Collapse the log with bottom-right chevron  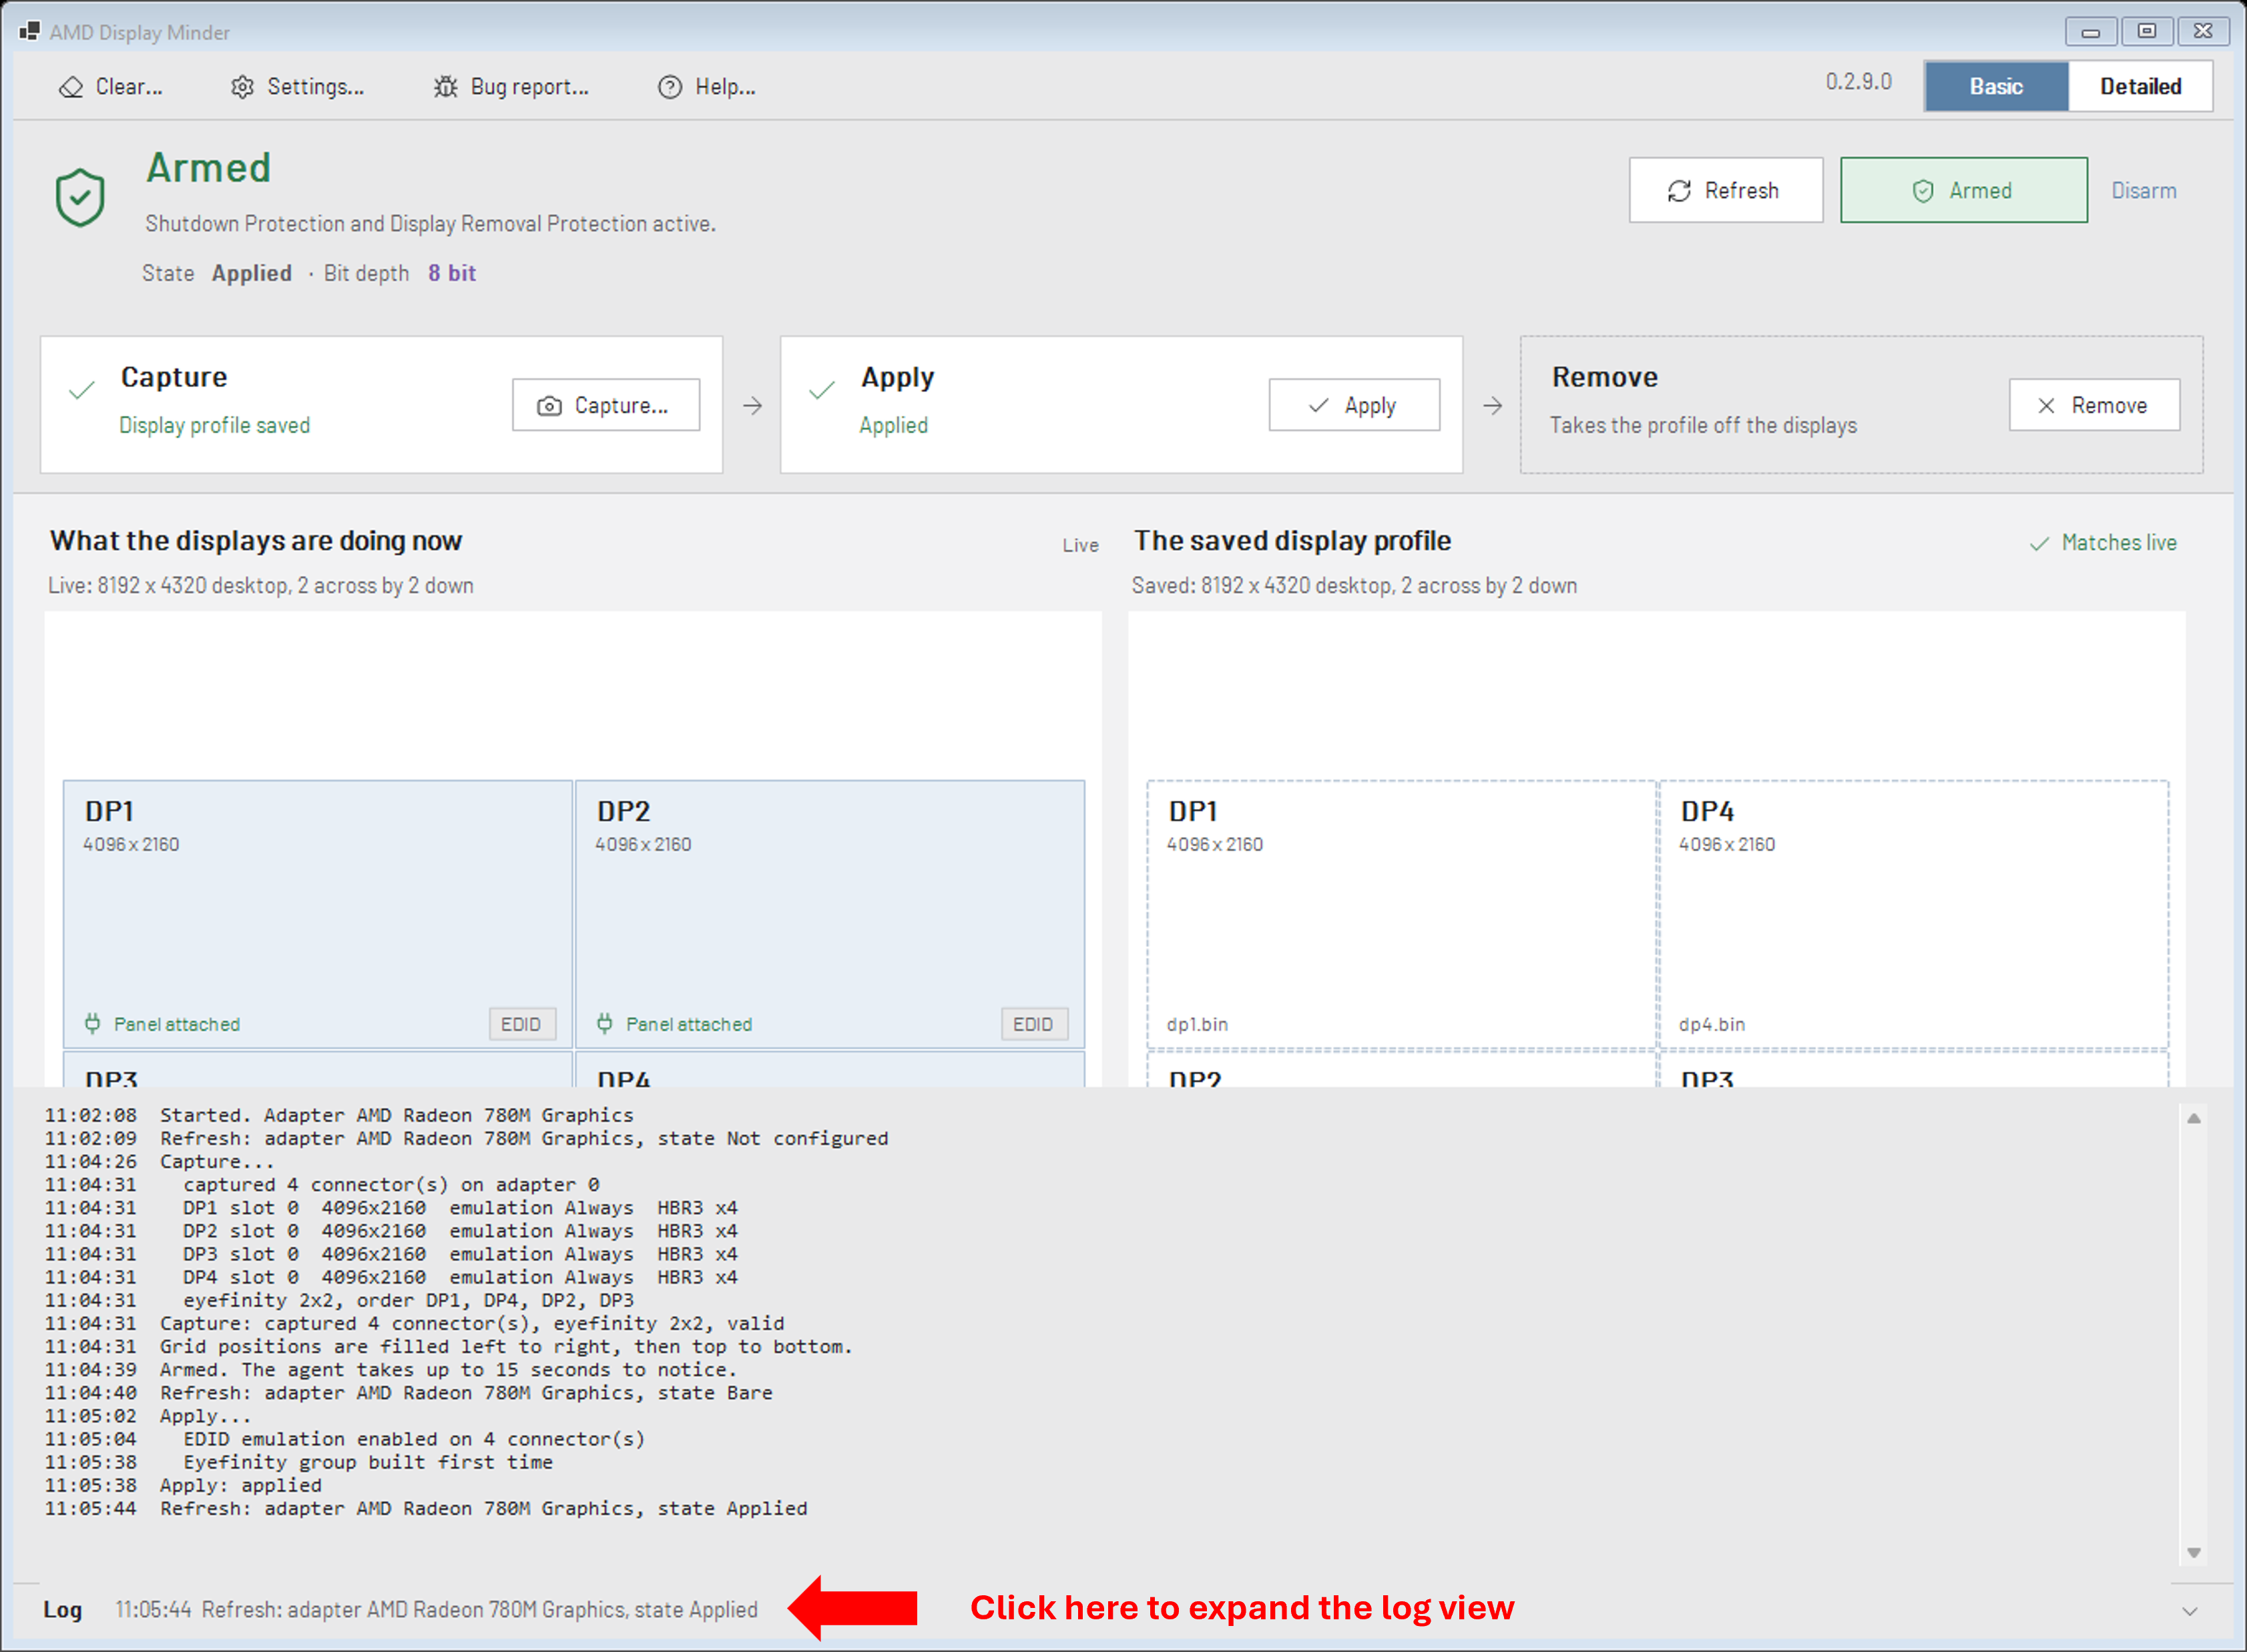pos(2189,1611)
